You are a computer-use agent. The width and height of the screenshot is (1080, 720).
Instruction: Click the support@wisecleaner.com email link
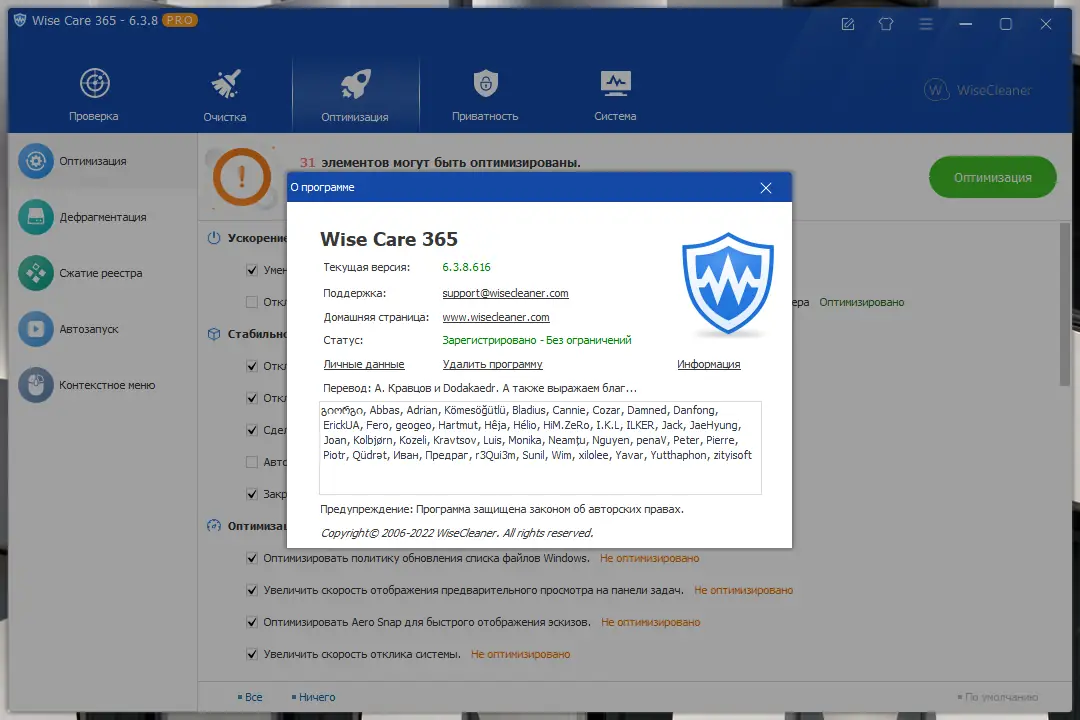pos(506,293)
